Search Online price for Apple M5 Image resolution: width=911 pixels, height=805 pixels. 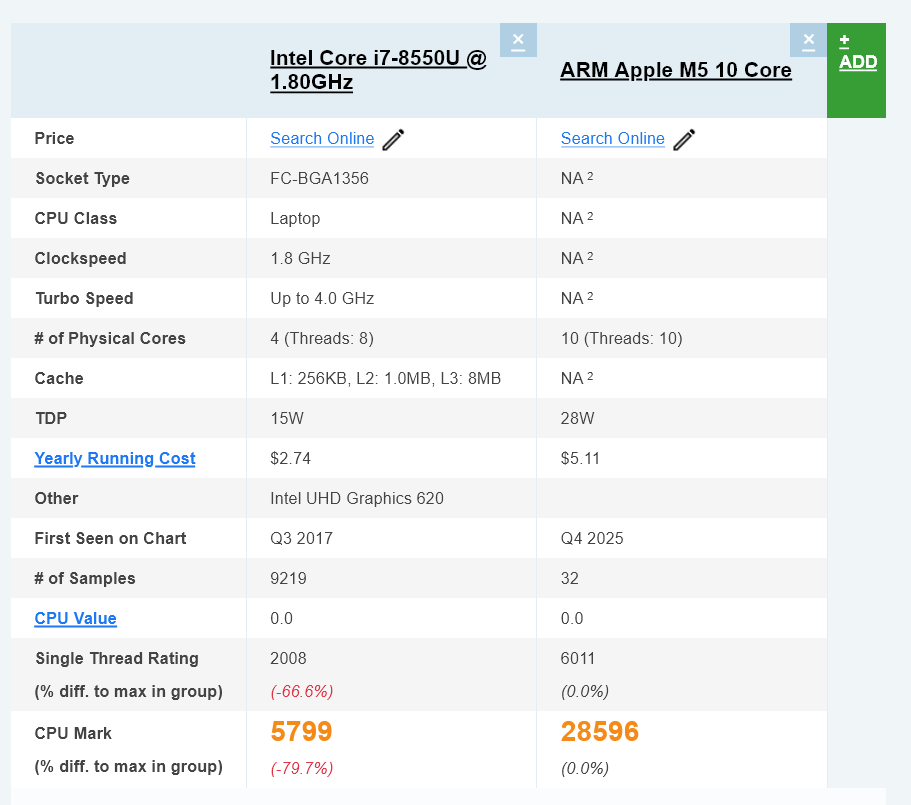coord(612,138)
